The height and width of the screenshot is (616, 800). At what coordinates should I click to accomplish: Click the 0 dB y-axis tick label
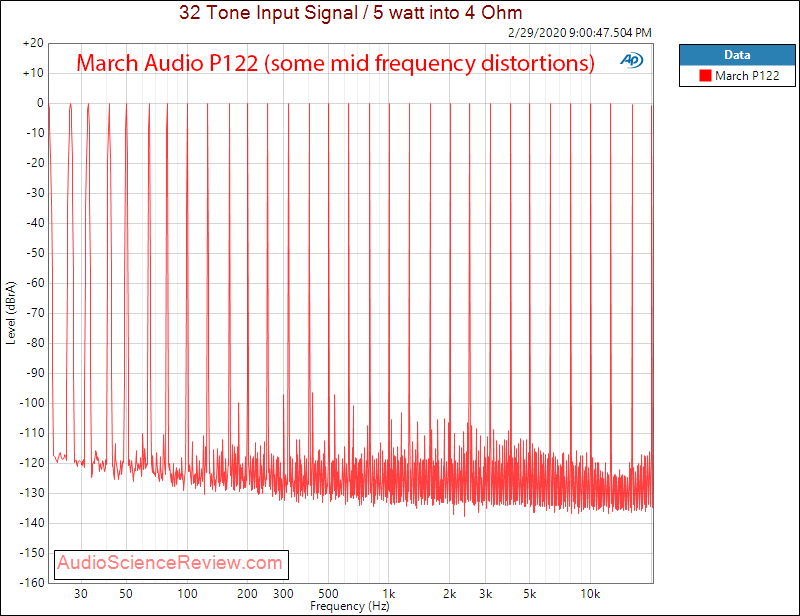click(x=40, y=103)
